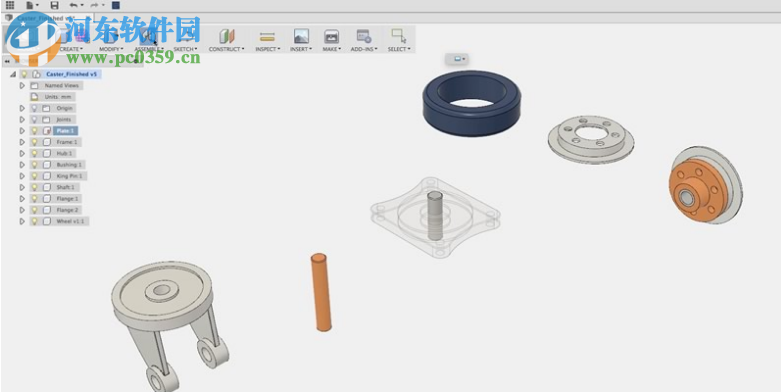Screen dimensions: 781x392
Task: Click the Construct plane icon
Action: 227,36
